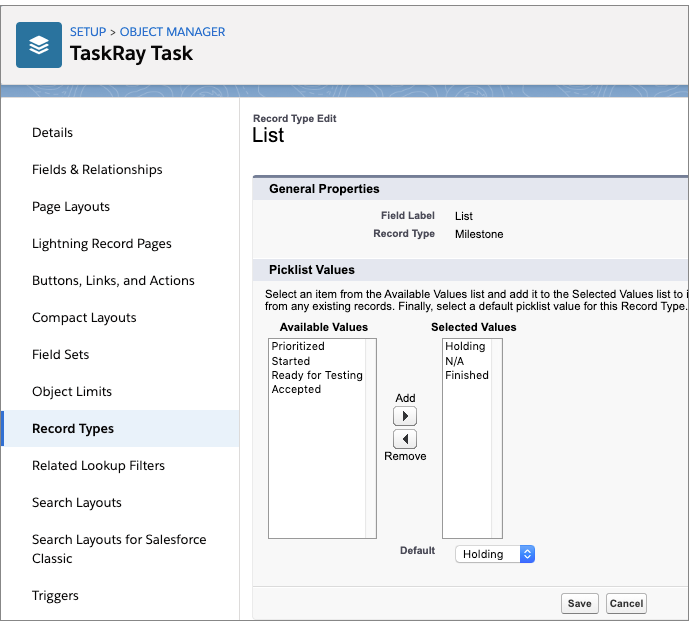This screenshot has width=689, height=626.
Task: Open Compact Layouts
Action: tap(84, 318)
